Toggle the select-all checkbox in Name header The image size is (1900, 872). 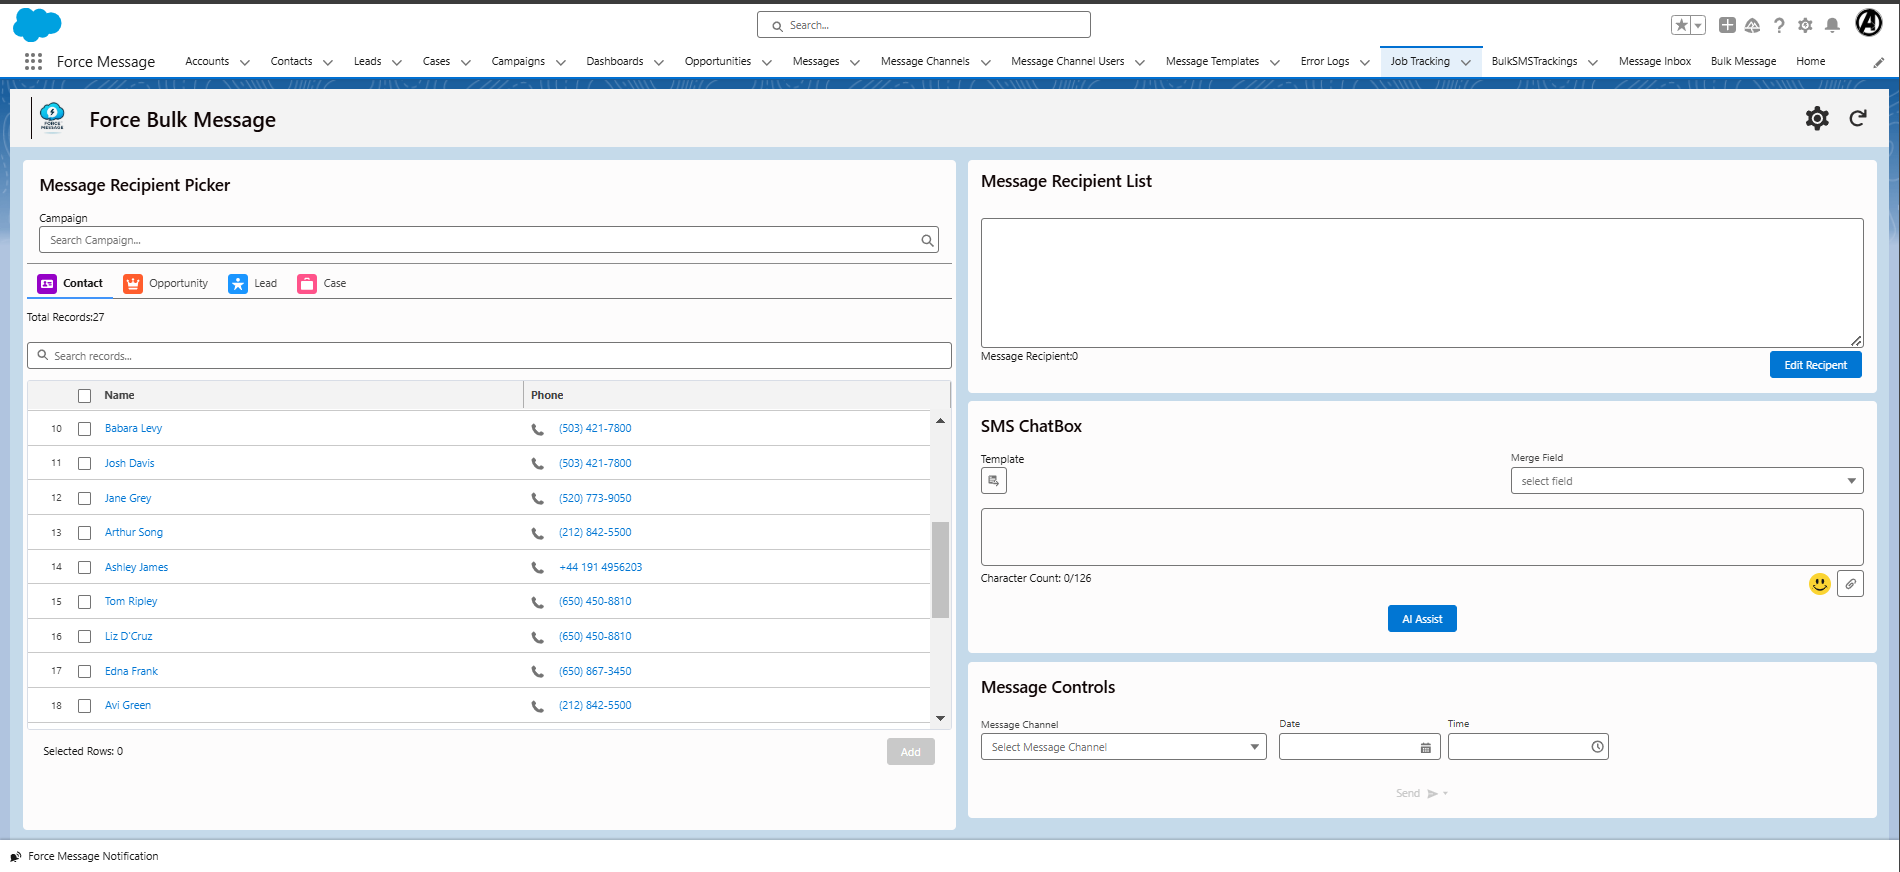[x=85, y=396]
